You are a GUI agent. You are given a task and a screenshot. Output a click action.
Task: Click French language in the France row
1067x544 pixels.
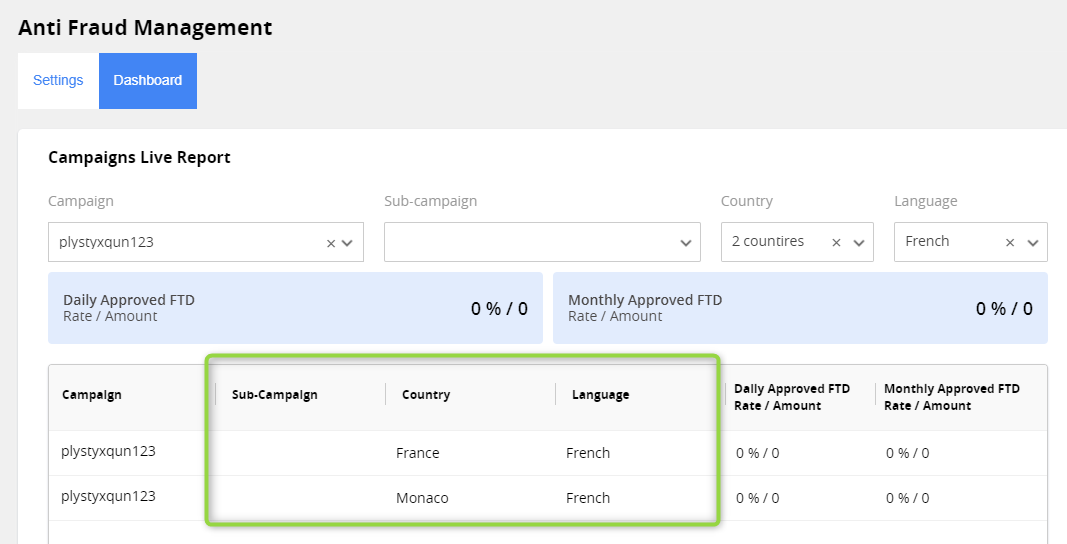tap(588, 453)
